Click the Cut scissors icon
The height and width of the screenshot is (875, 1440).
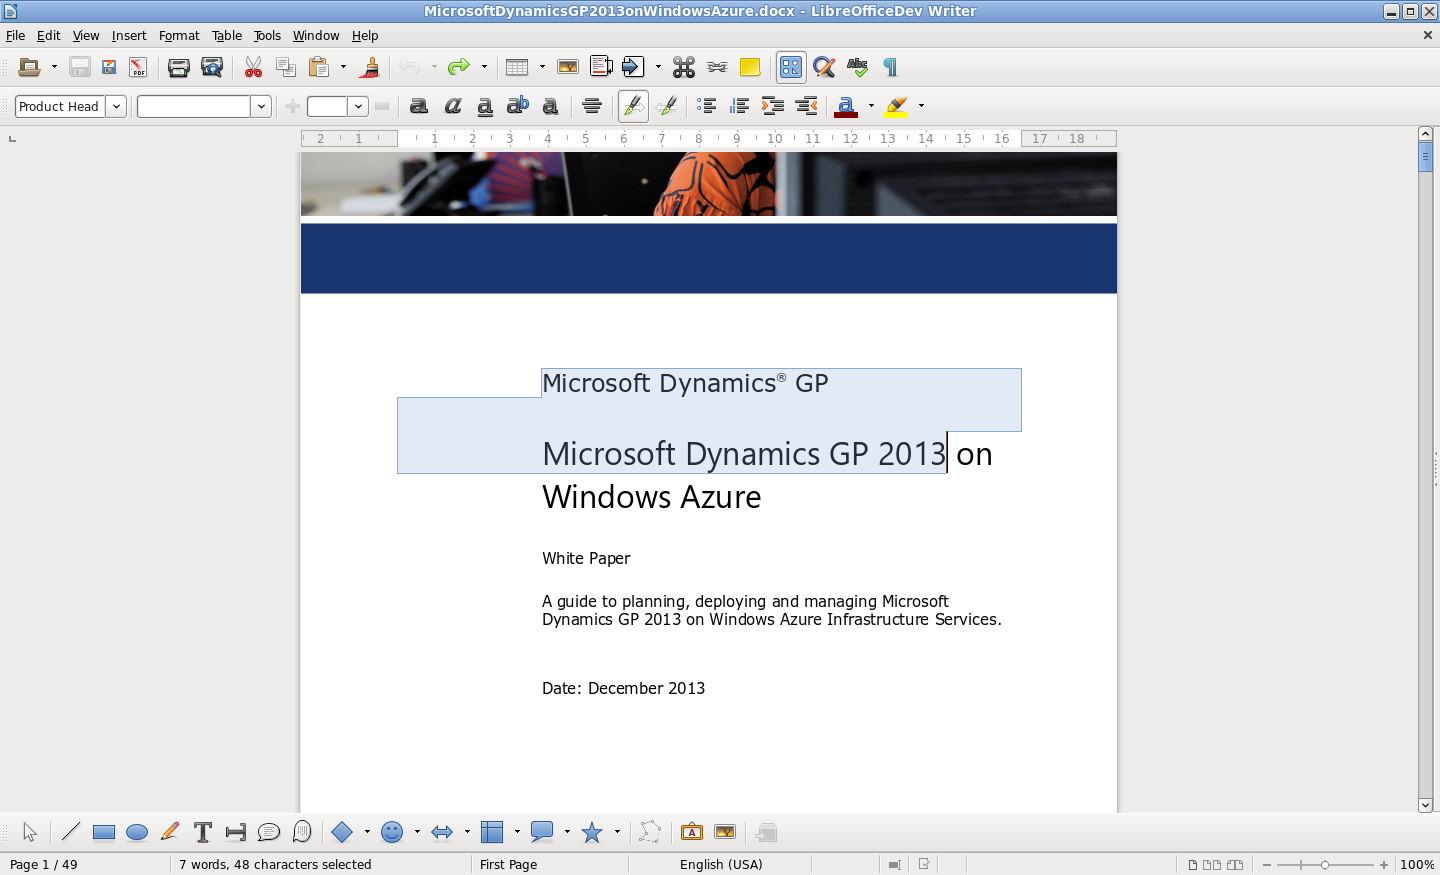(x=253, y=68)
